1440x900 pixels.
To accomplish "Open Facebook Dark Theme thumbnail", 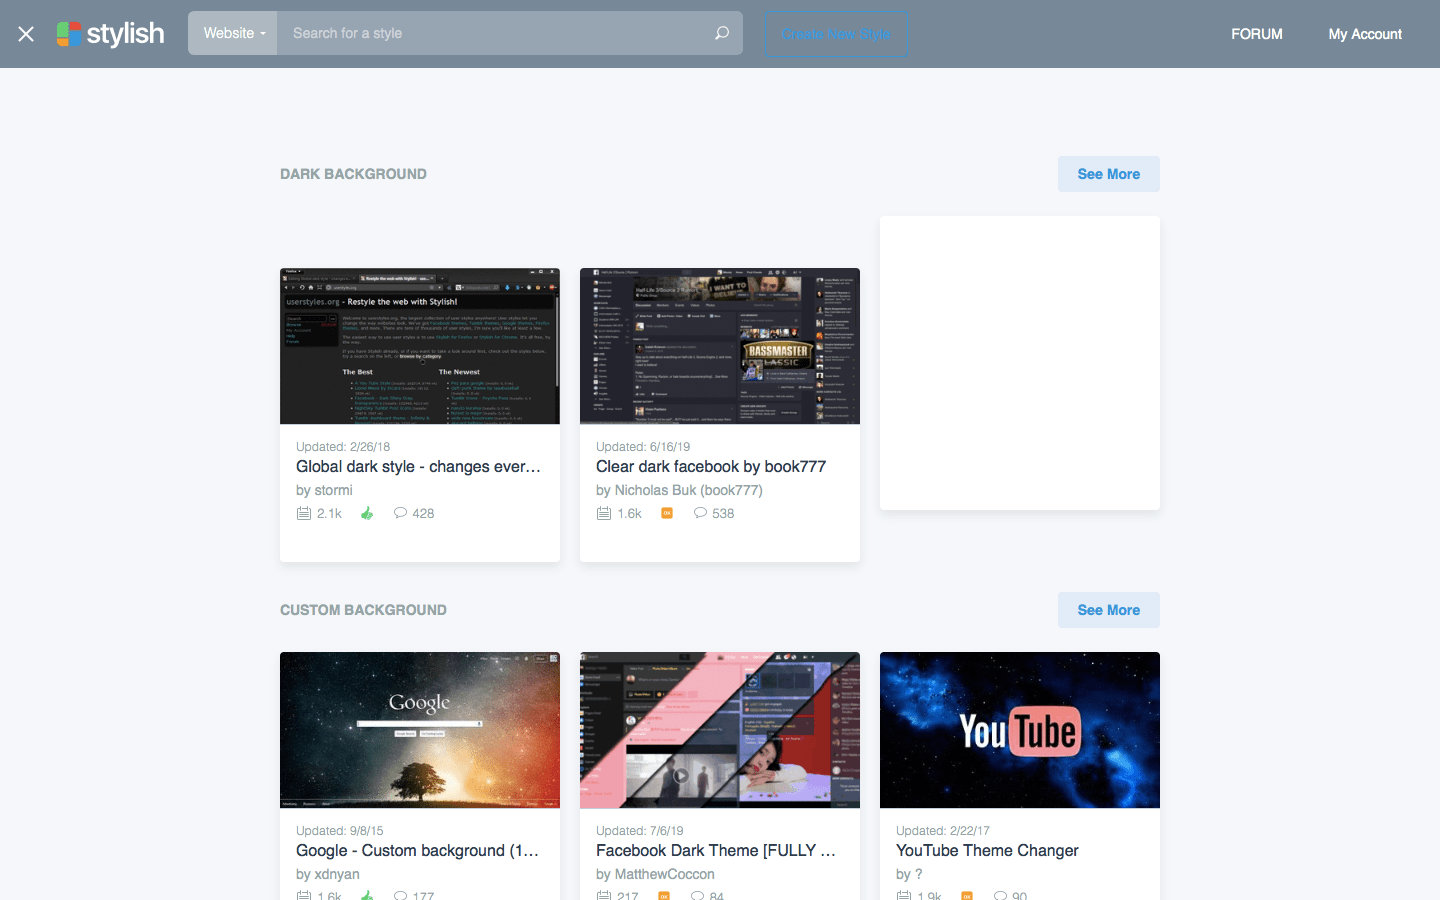I will (x=720, y=730).
